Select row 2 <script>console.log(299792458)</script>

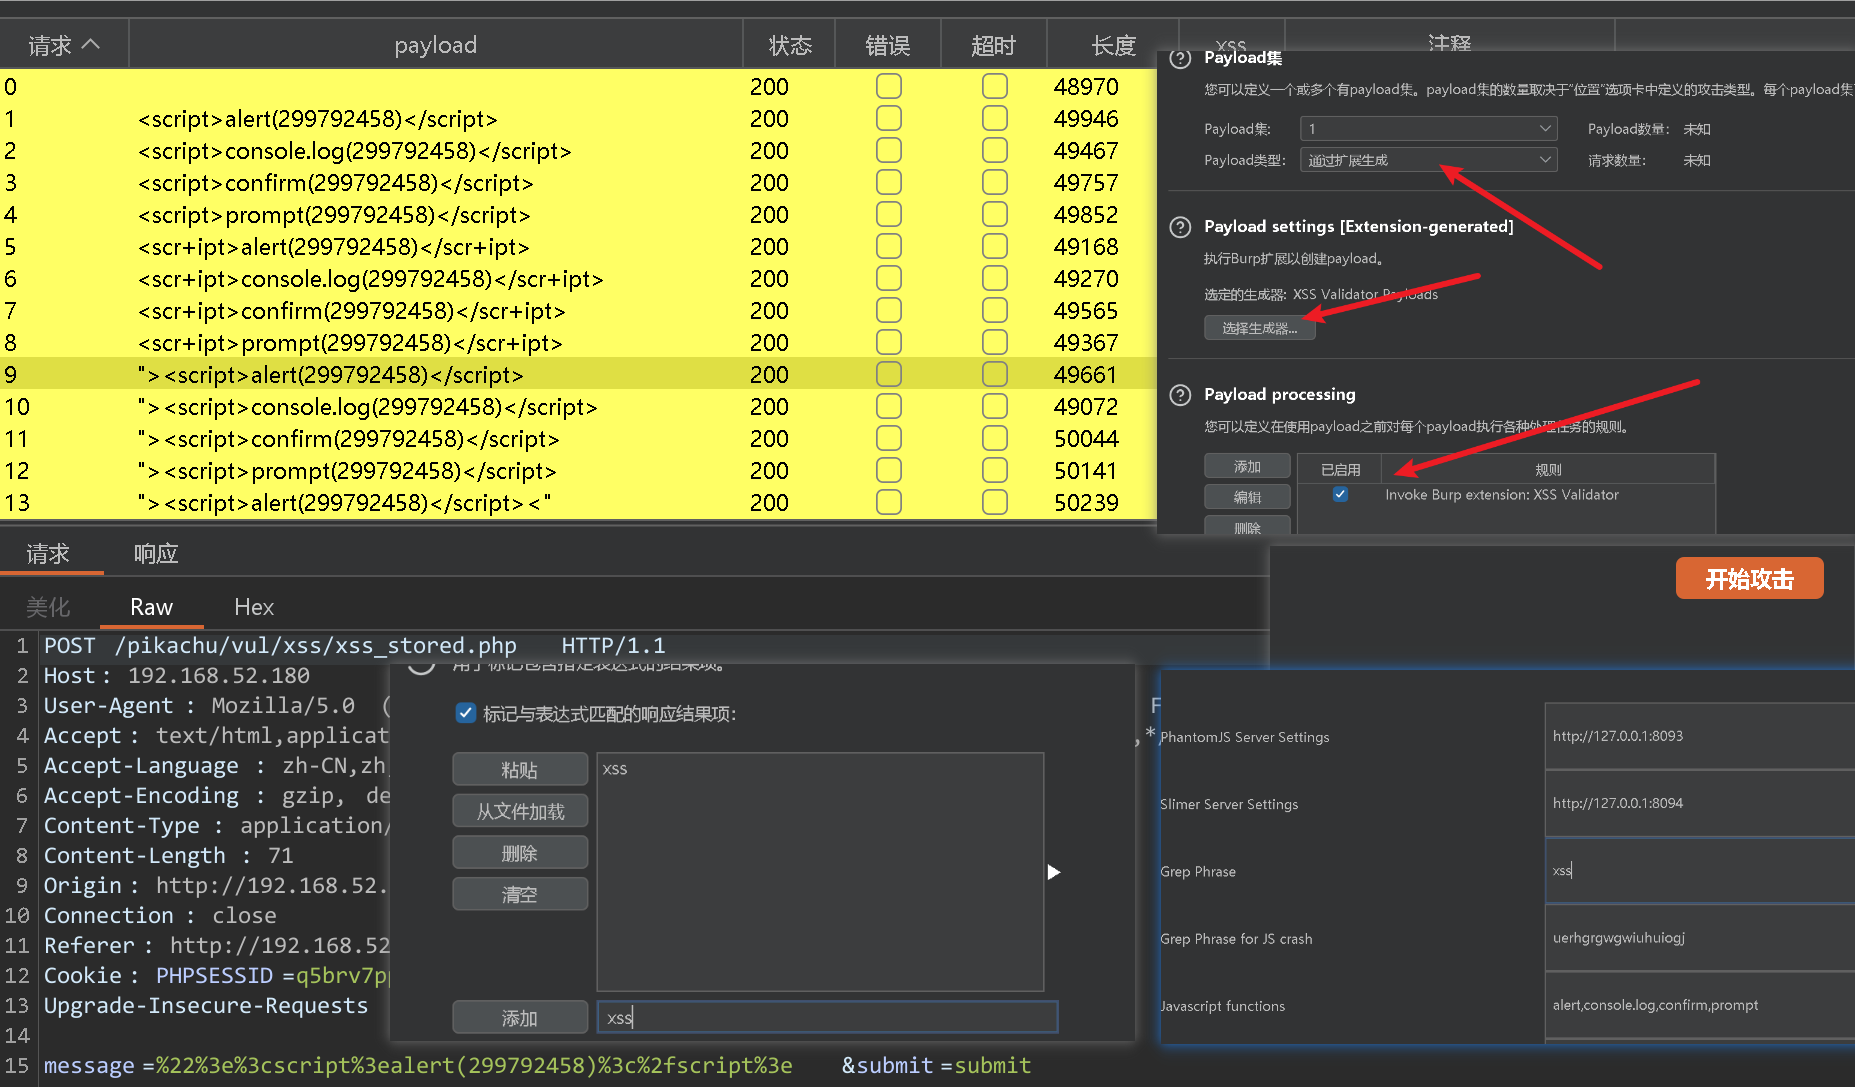coord(578,151)
